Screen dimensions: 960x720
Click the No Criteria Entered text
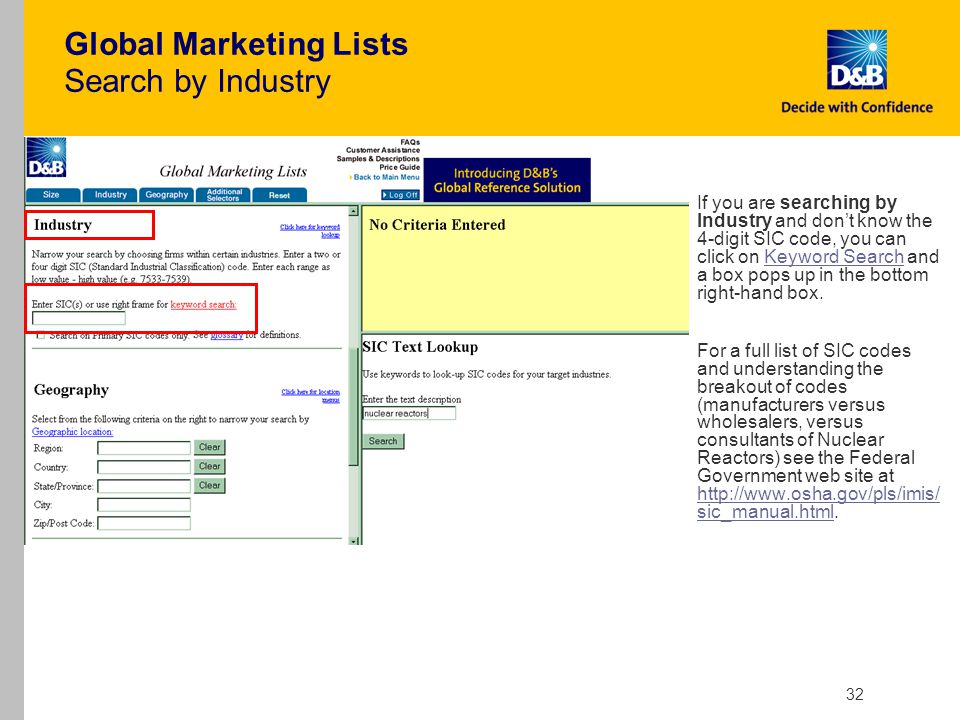point(437,225)
